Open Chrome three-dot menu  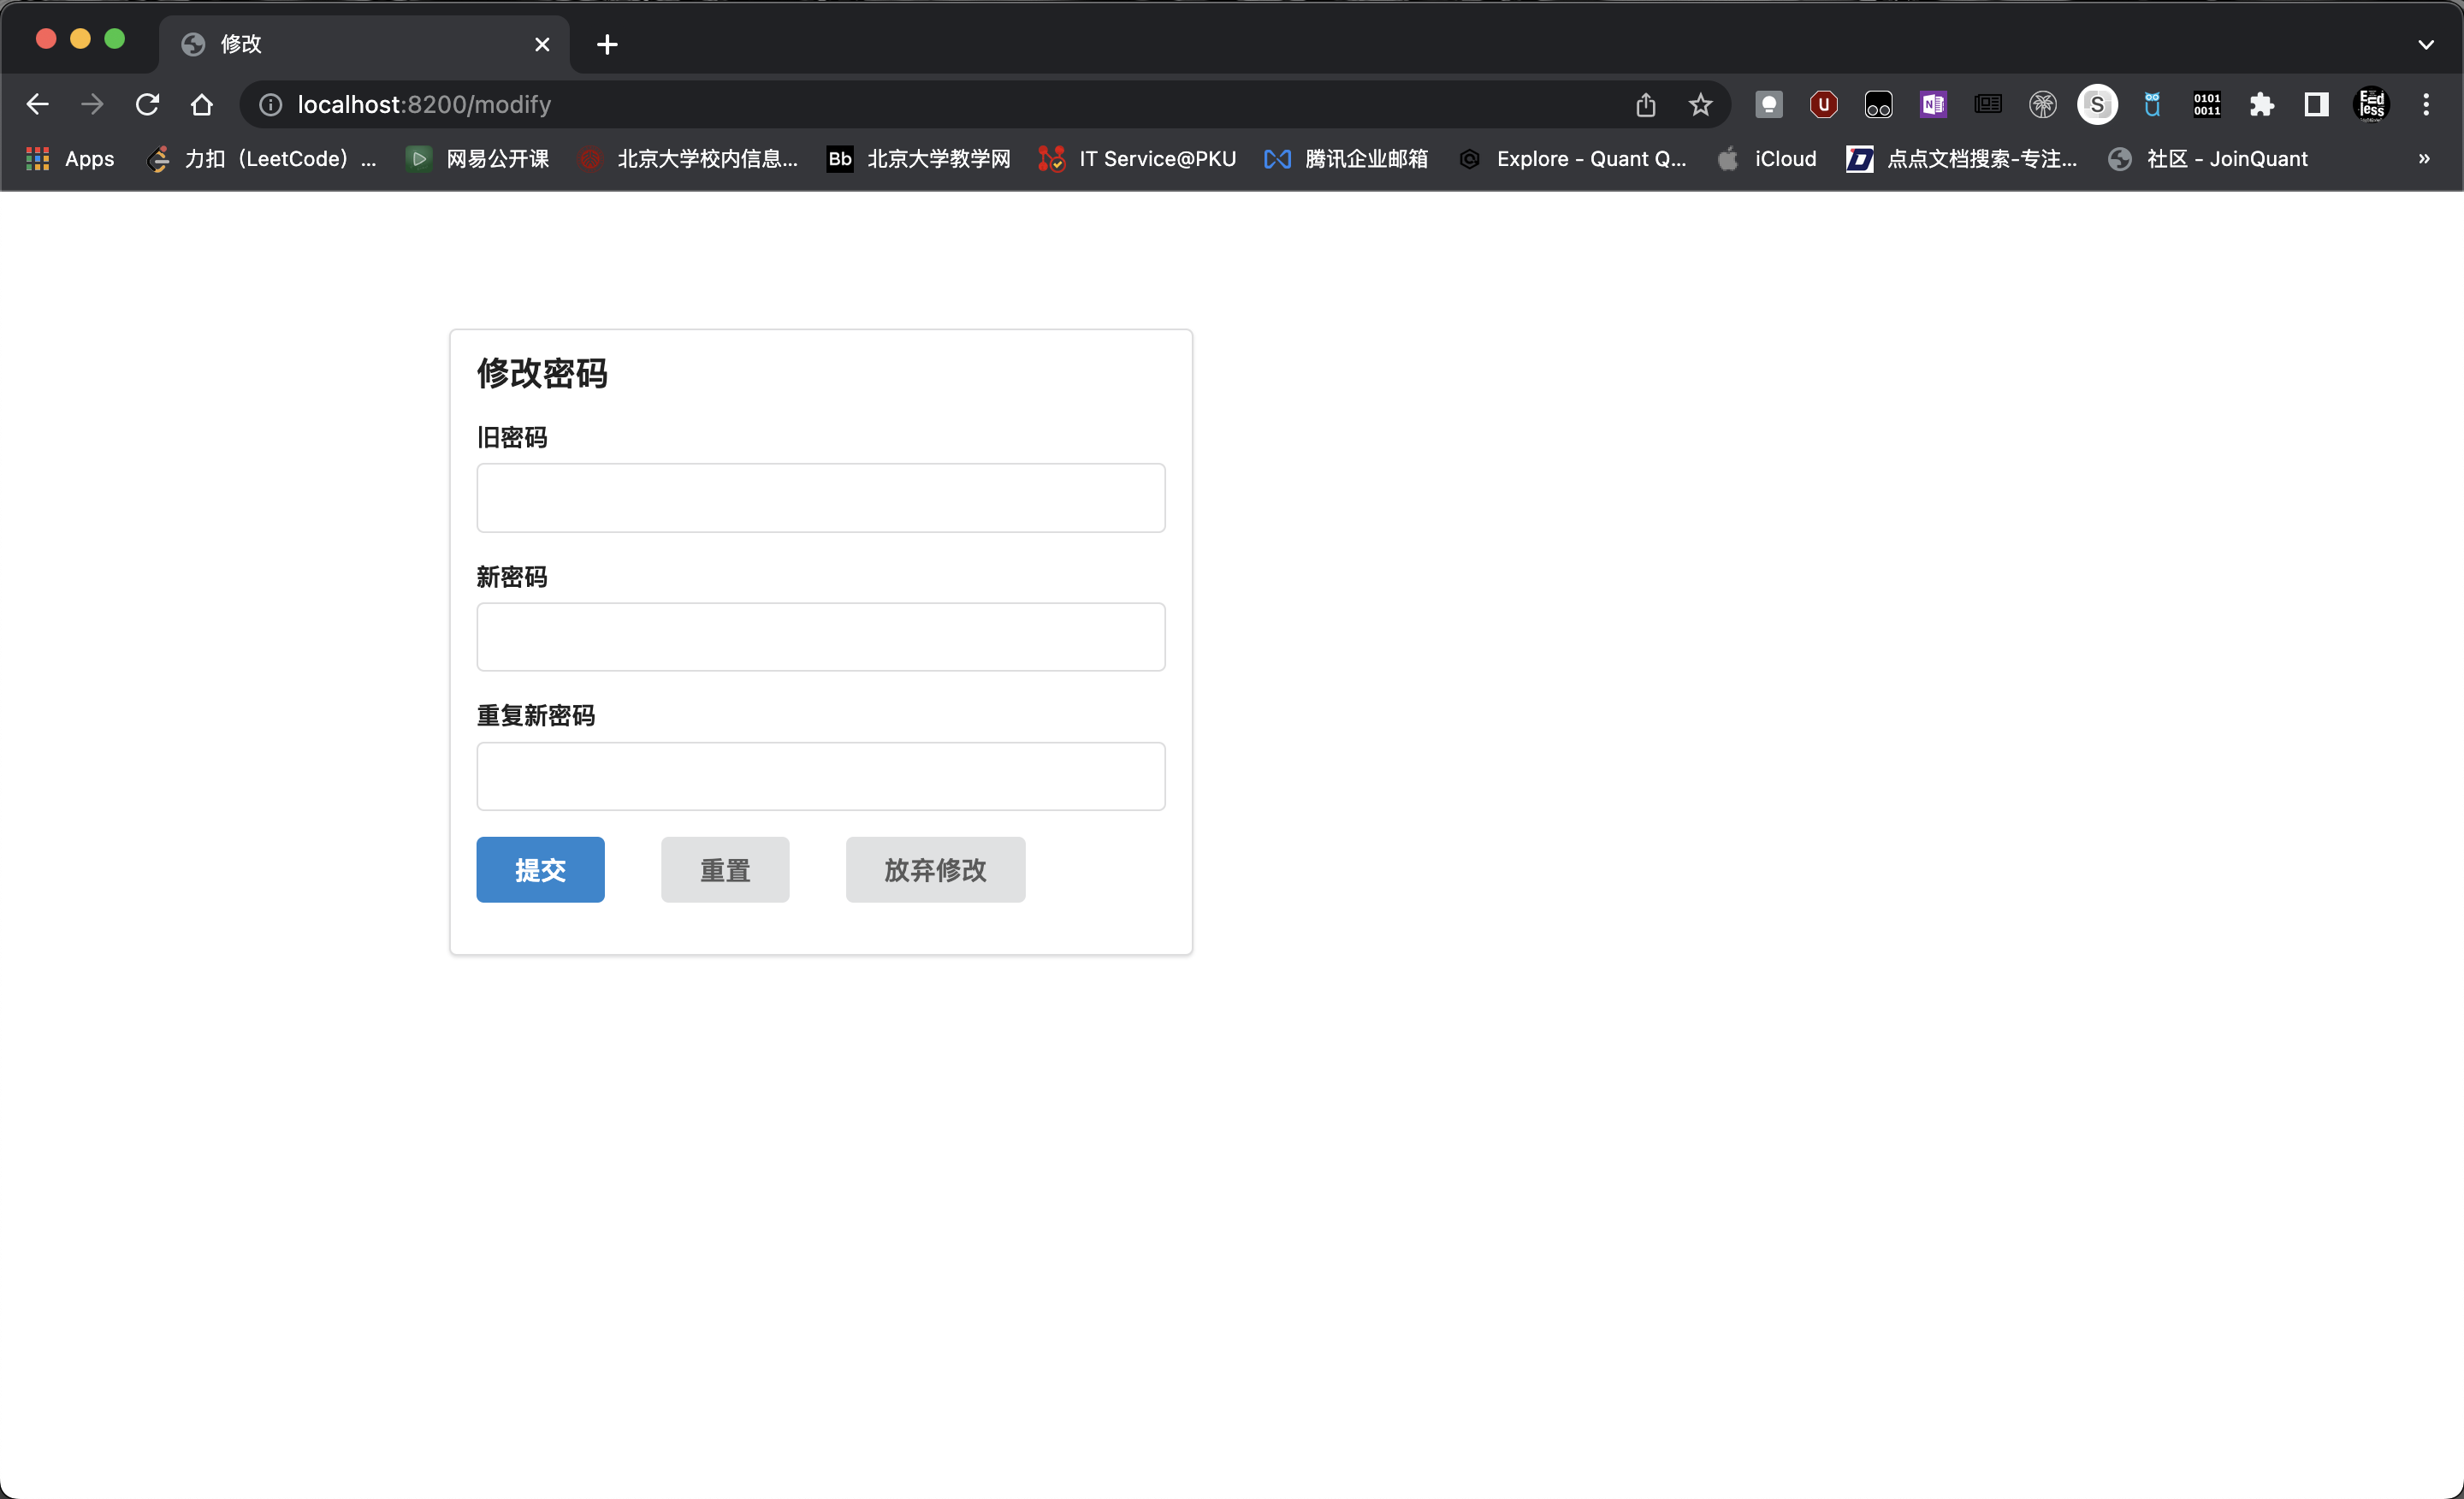[2425, 104]
